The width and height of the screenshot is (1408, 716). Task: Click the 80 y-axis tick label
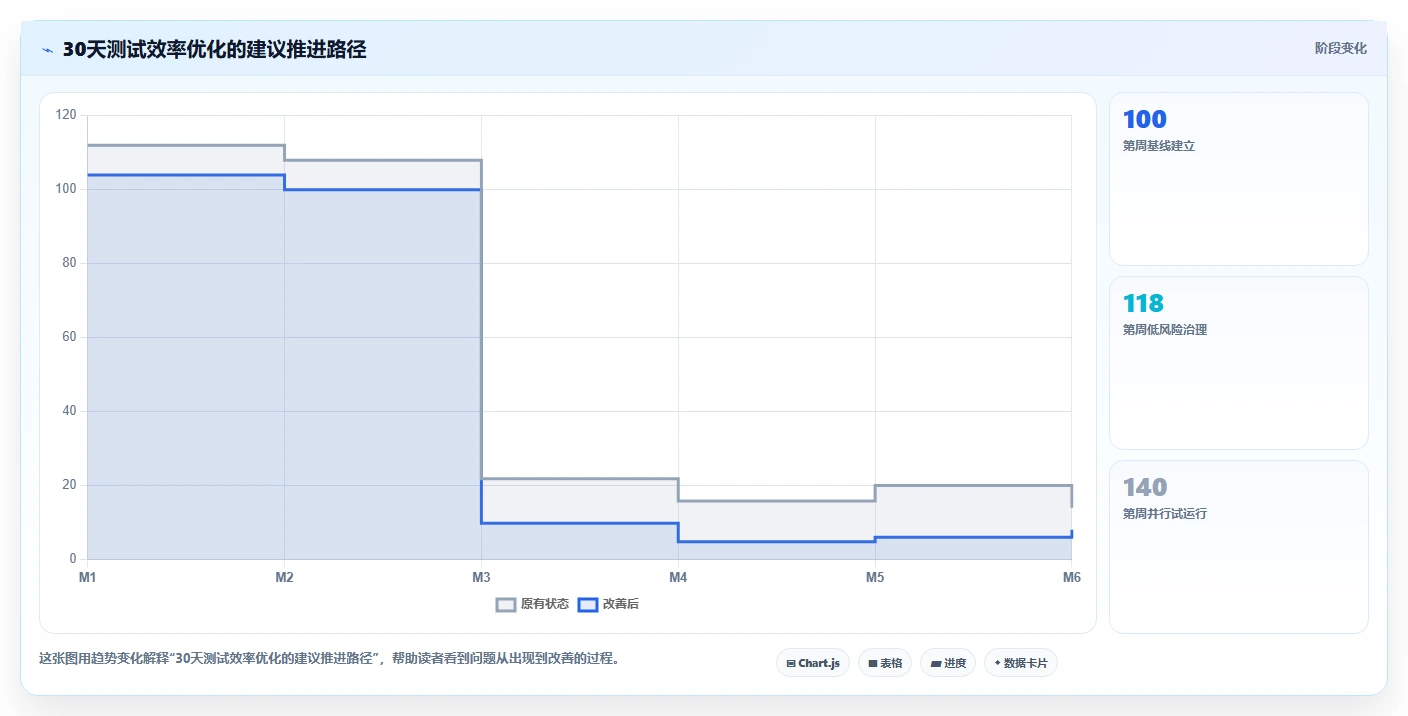tap(69, 263)
